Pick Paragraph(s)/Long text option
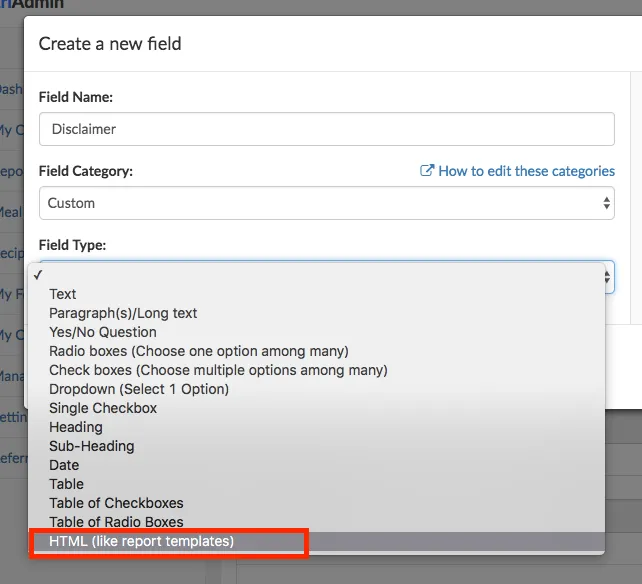 (x=123, y=313)
